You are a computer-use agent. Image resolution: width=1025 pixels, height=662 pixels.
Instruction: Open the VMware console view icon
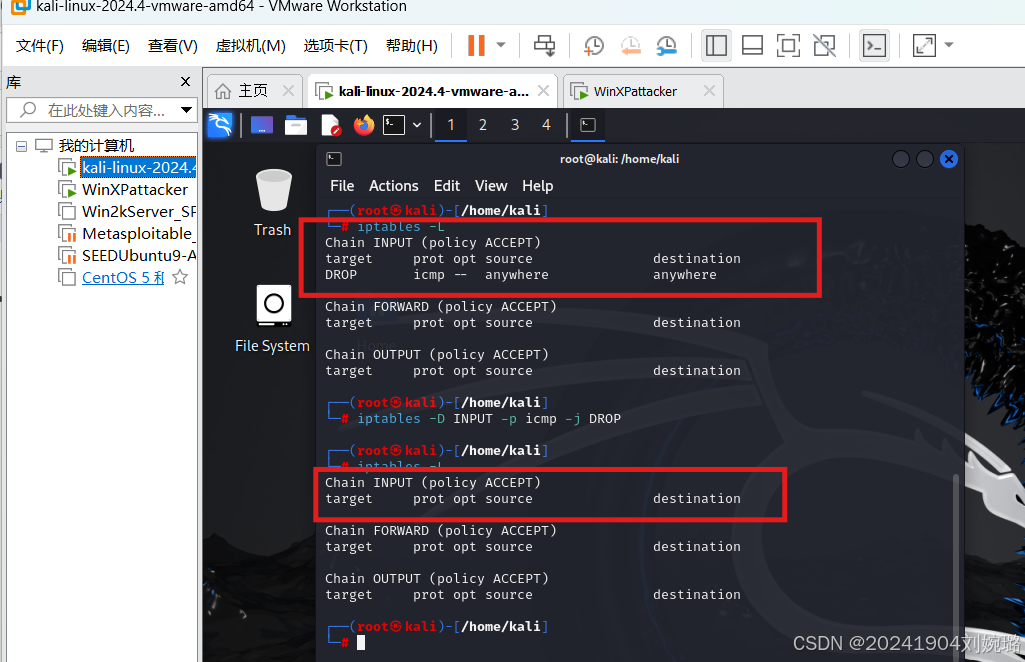[x=875, y=45]
